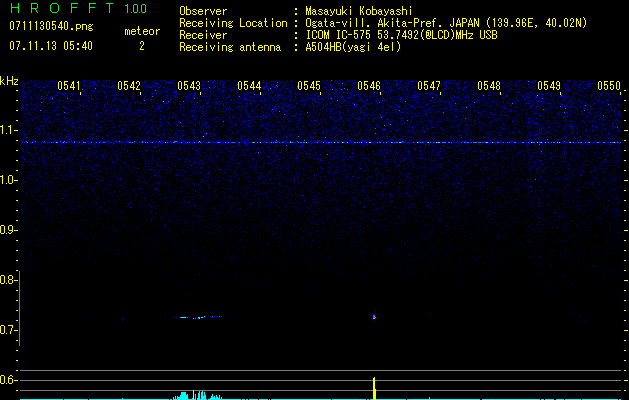Click the 0.8 frequency axis label
Image resolution: width=629 pixels, height=400 pixels.
(x=8, y=280)
